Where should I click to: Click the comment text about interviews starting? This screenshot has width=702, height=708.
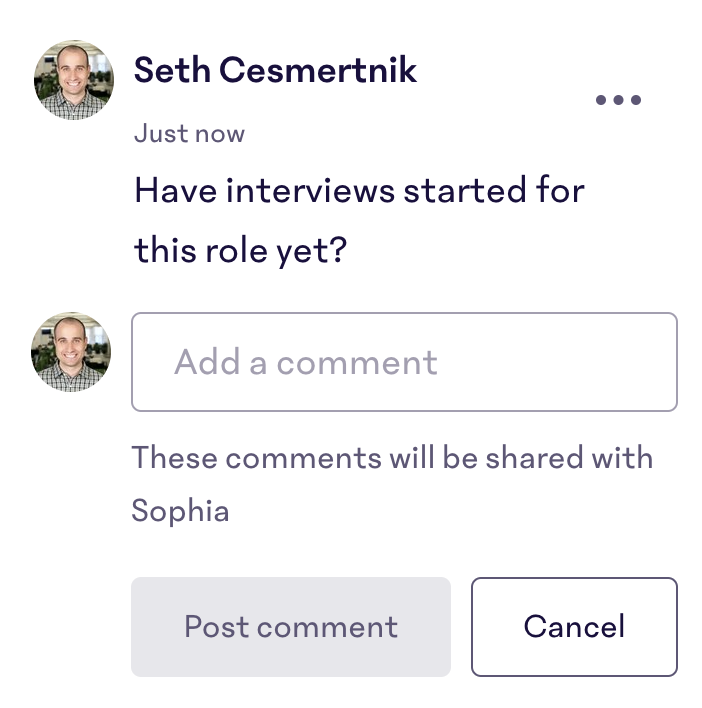[359, 220]
